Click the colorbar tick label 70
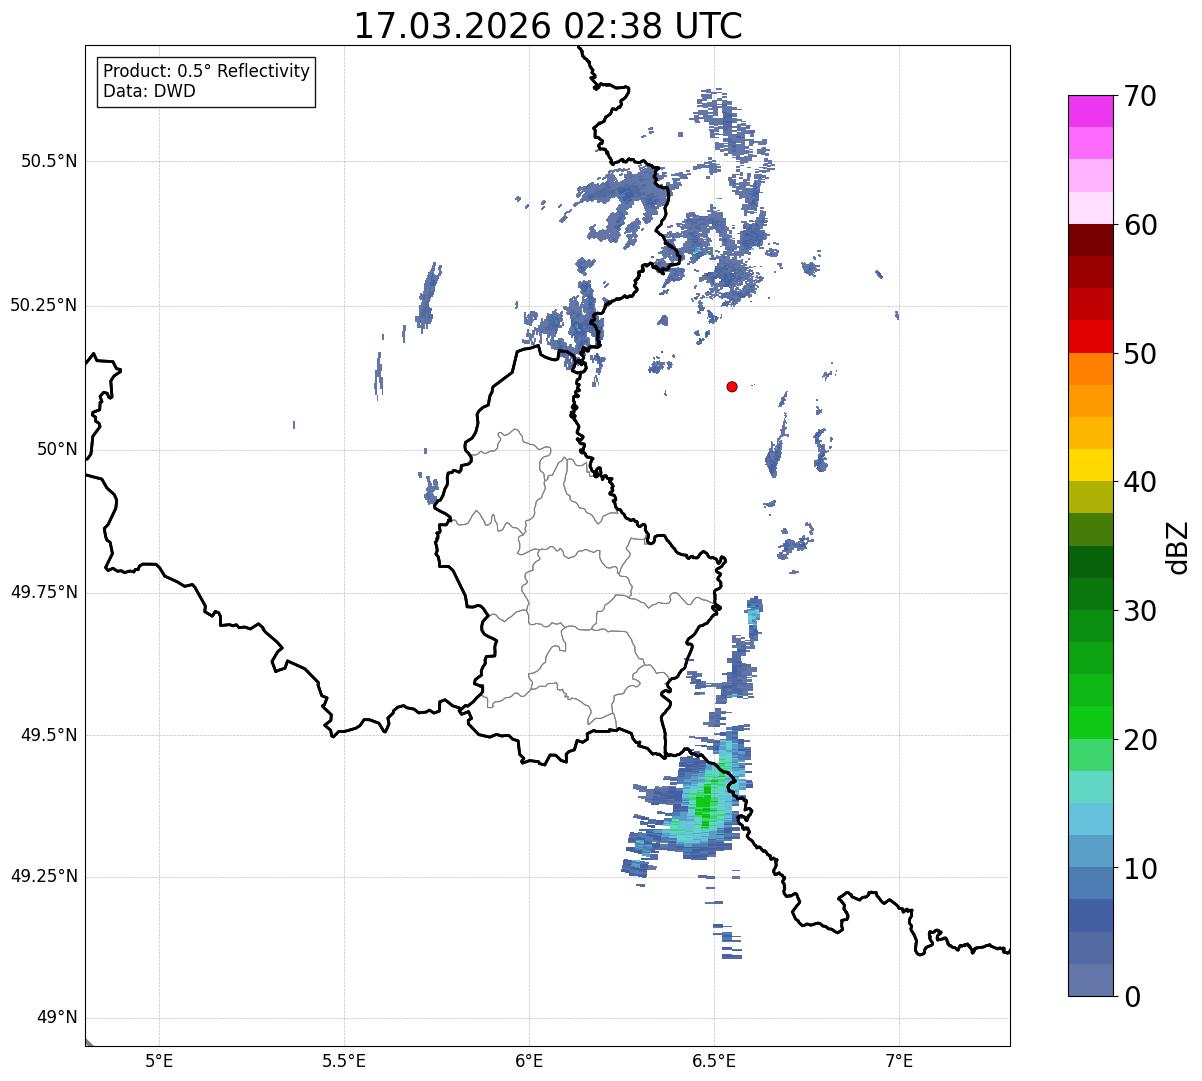 1140,96
